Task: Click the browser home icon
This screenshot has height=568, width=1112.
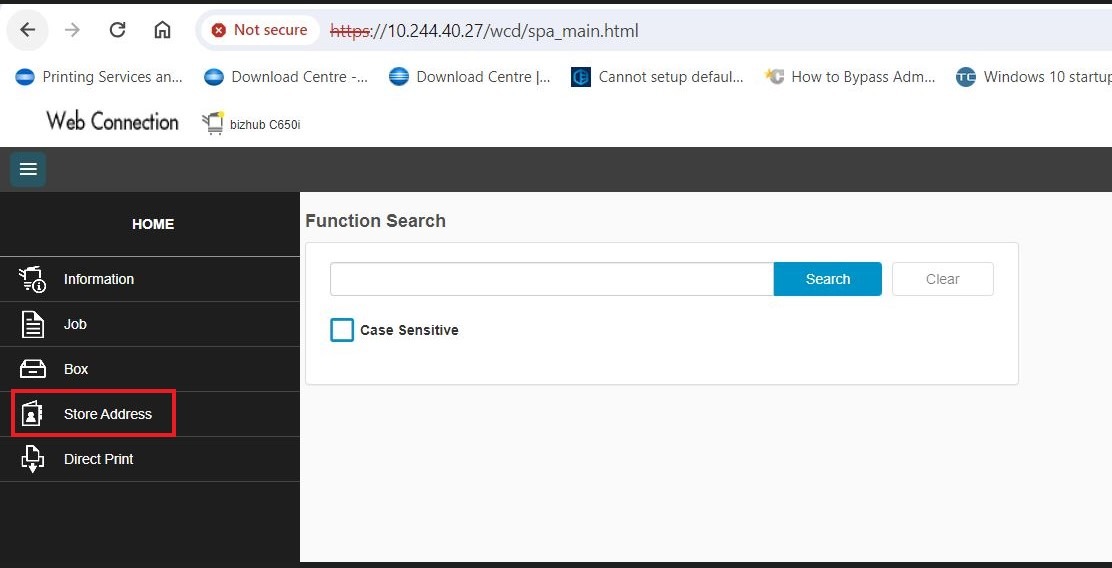Action: [x=162, y=30]
